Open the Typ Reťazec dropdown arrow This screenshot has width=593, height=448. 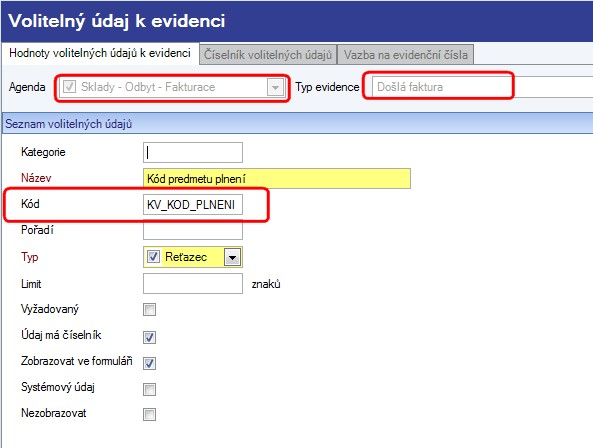point(232,257)
